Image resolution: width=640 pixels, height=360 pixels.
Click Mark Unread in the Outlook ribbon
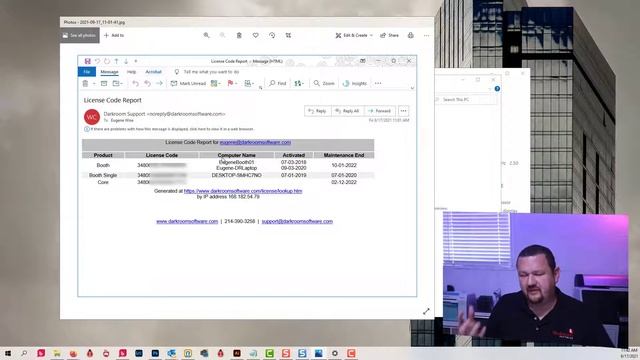(188, 83)
